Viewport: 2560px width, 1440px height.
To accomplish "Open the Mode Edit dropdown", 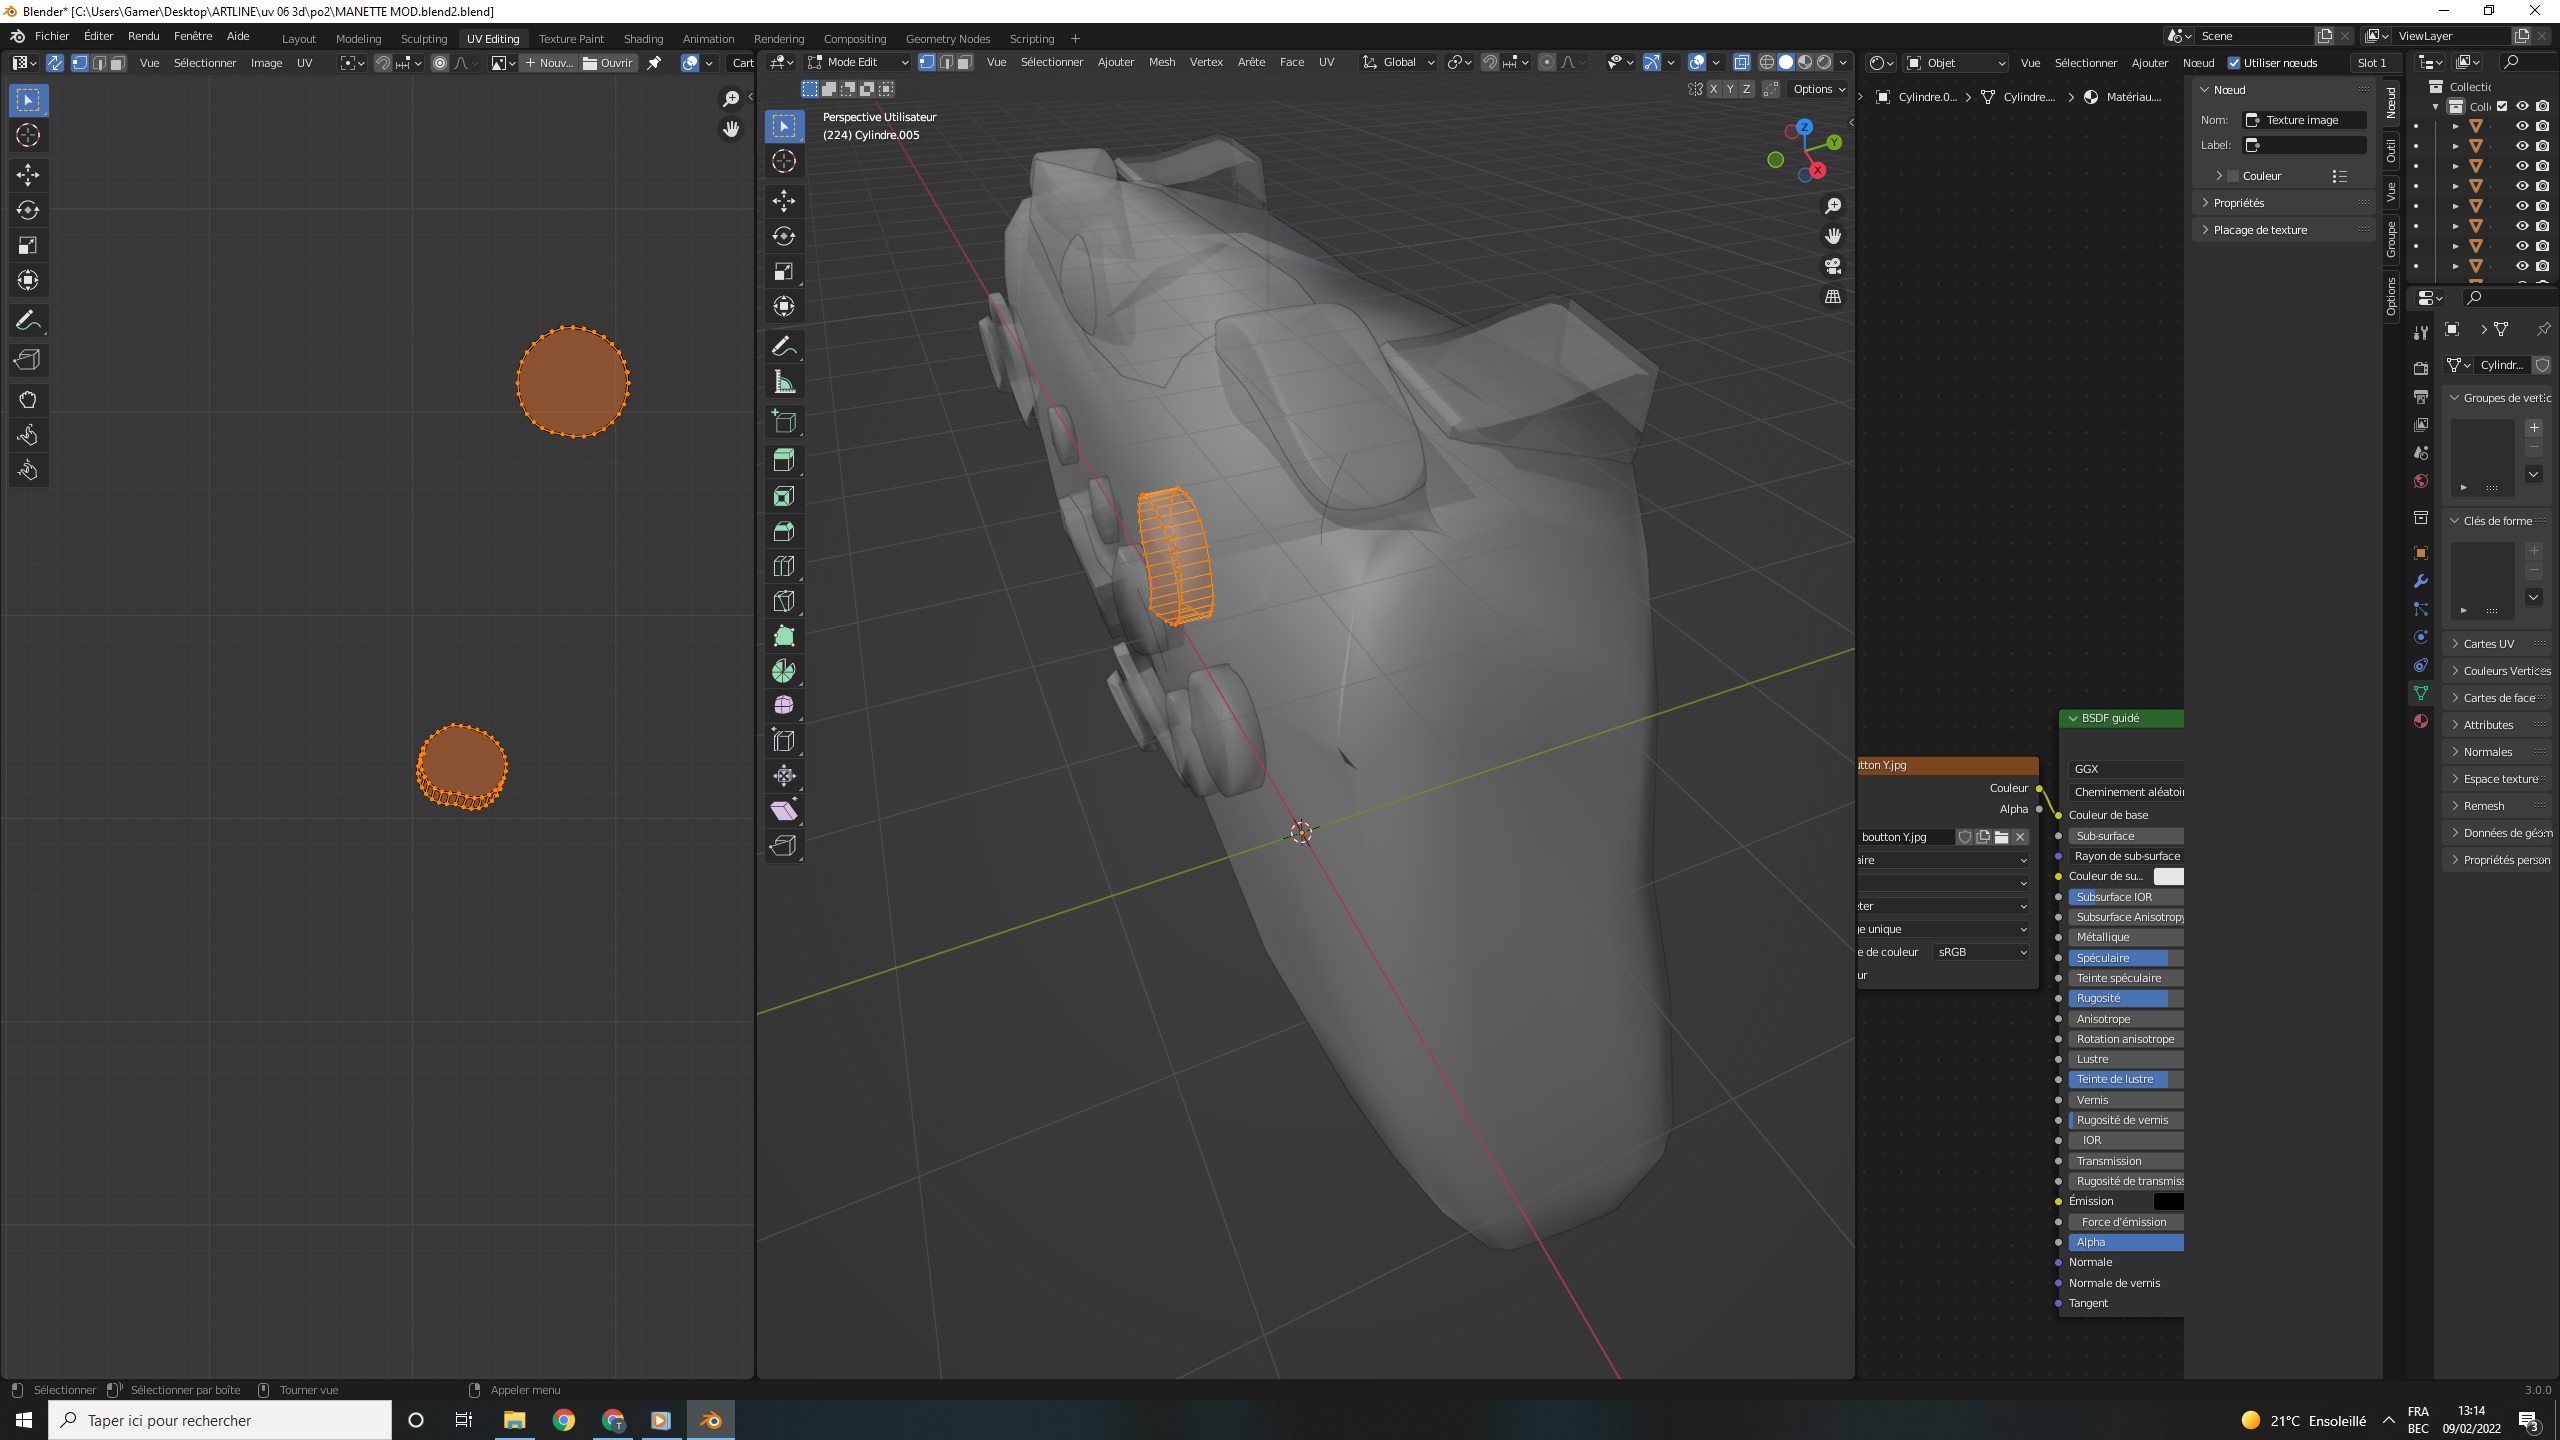I will [x=858, y=62].
